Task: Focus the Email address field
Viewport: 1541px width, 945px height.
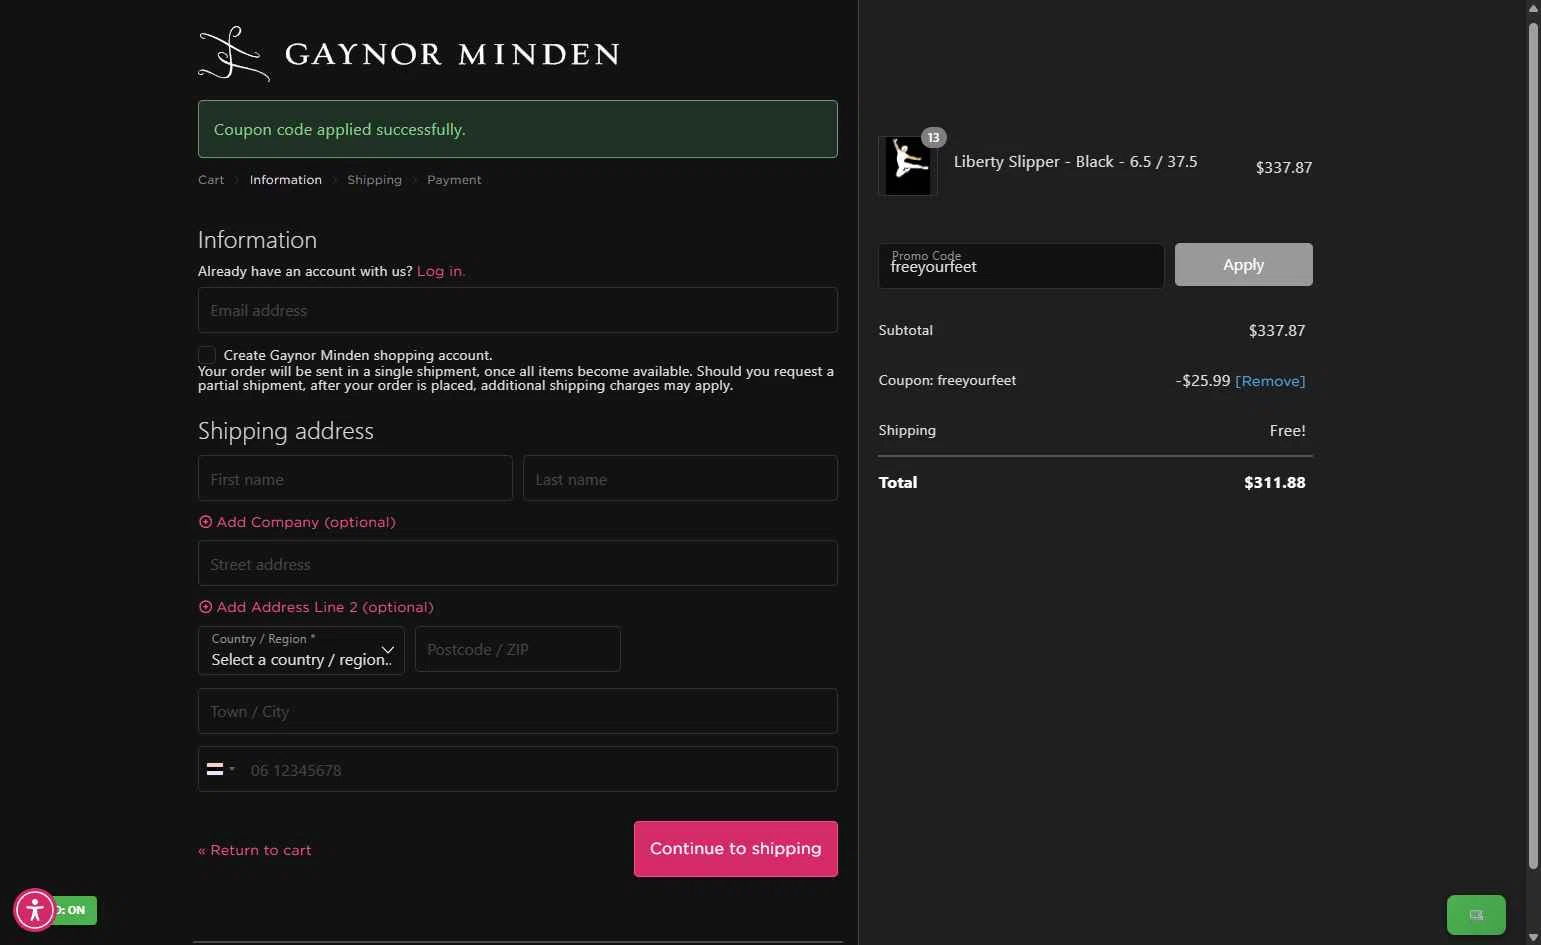Action: coord(518,310)
